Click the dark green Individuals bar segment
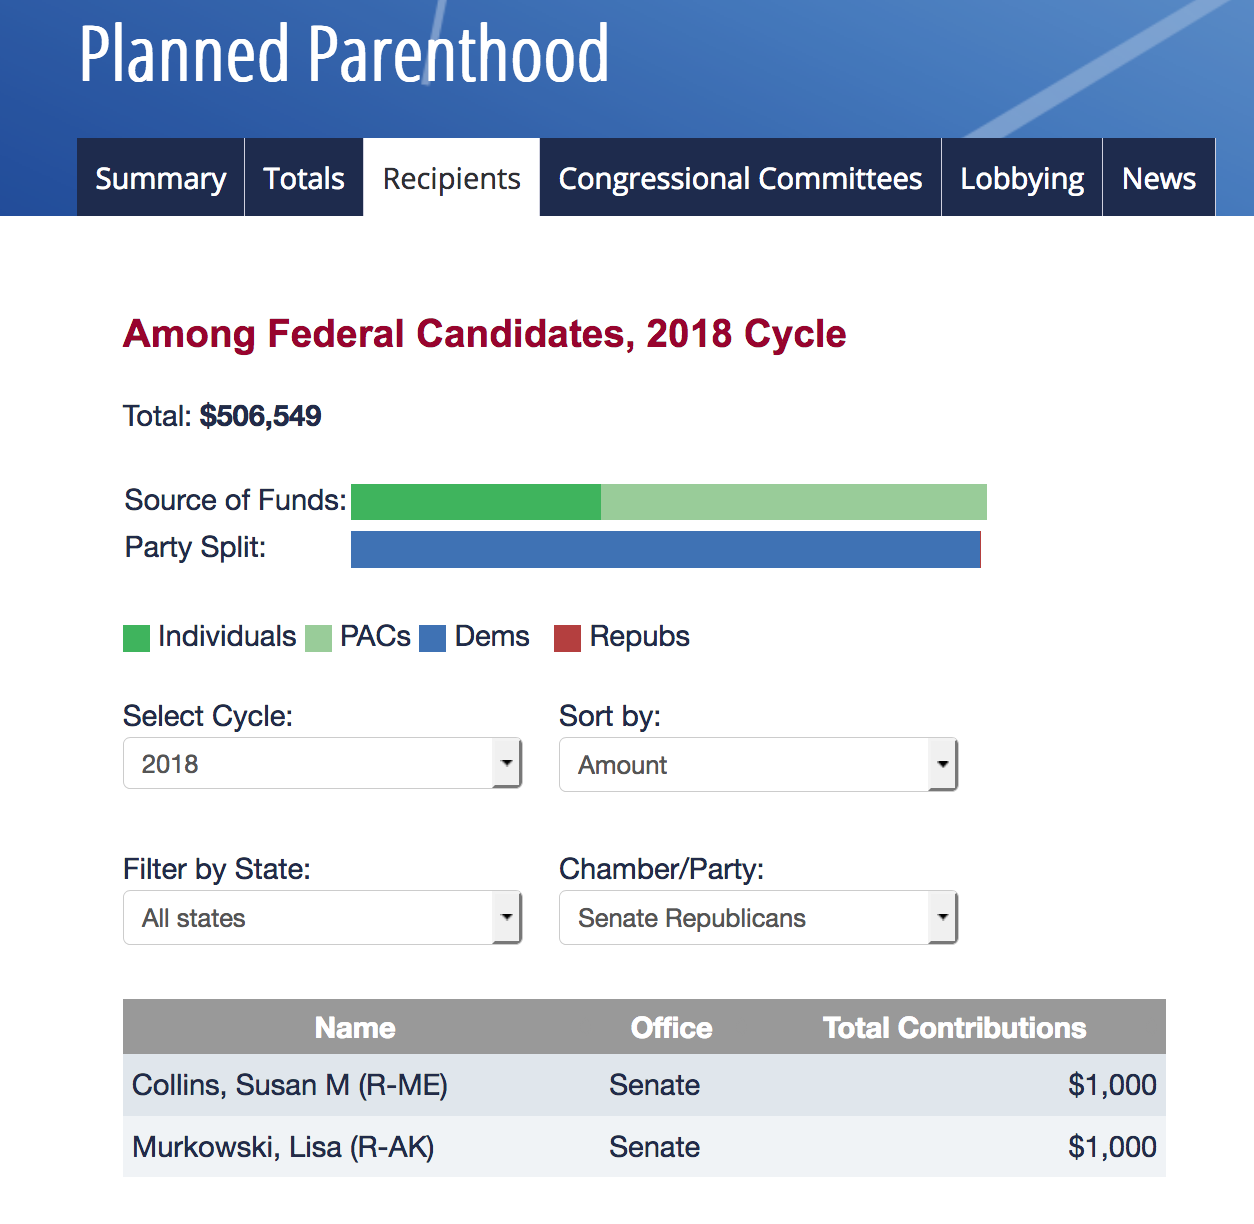This screenshot has height=1224, width=1254. coord(476,502)
